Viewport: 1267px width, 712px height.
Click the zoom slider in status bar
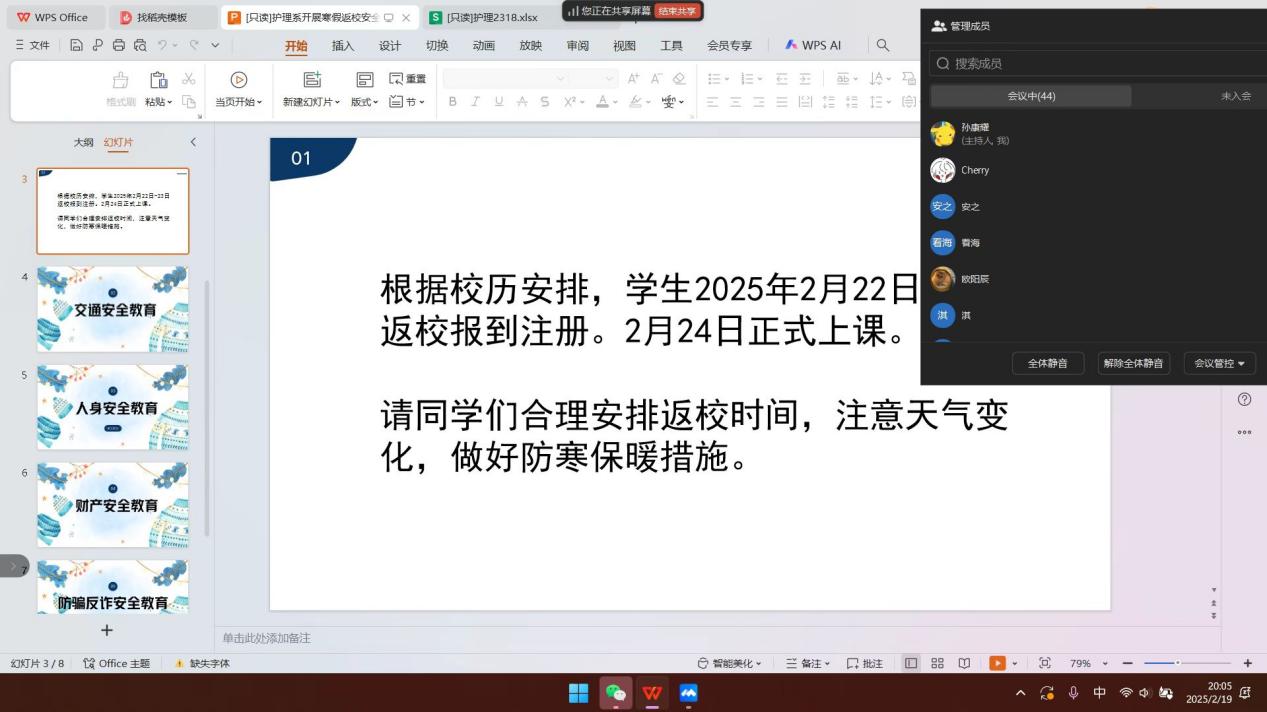(x=1187, y=663)
